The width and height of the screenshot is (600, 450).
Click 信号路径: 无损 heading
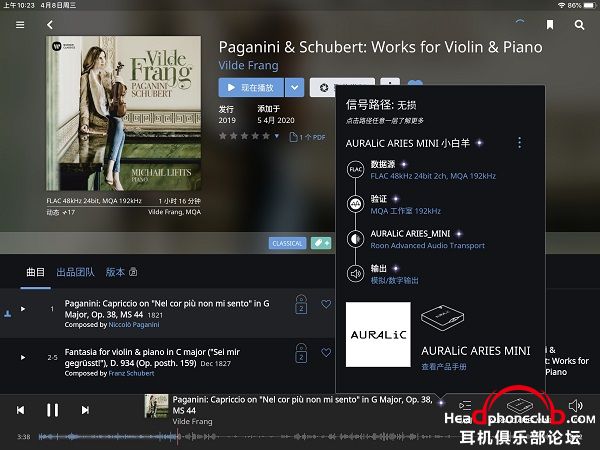coord(381,105)
